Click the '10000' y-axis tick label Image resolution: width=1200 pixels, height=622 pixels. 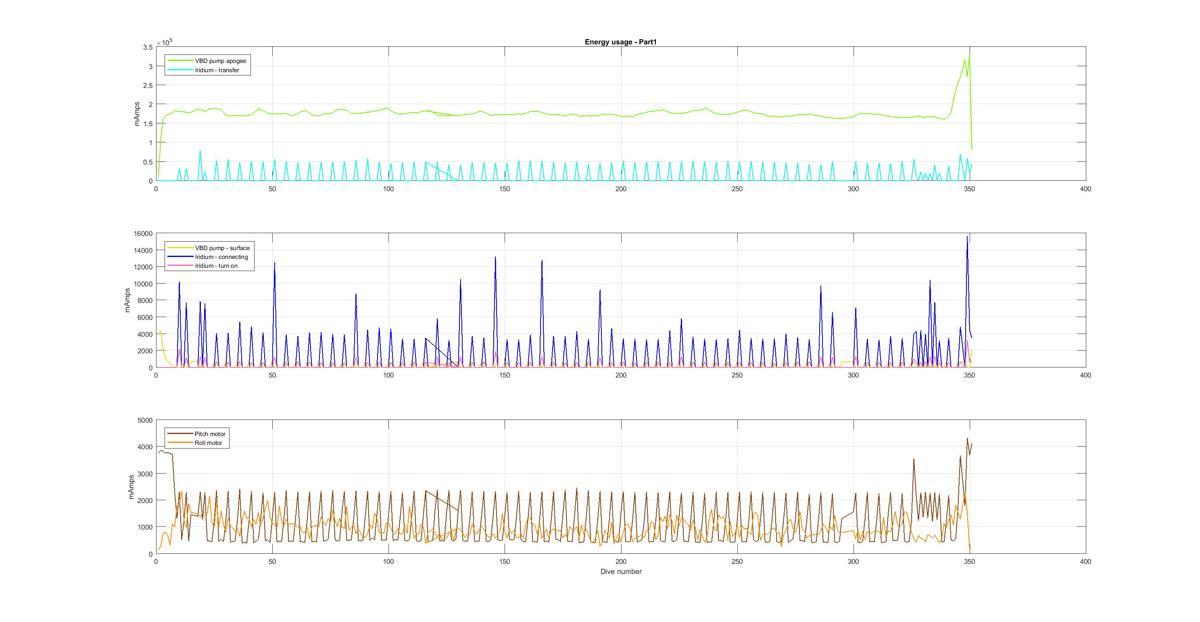[143, 284]
